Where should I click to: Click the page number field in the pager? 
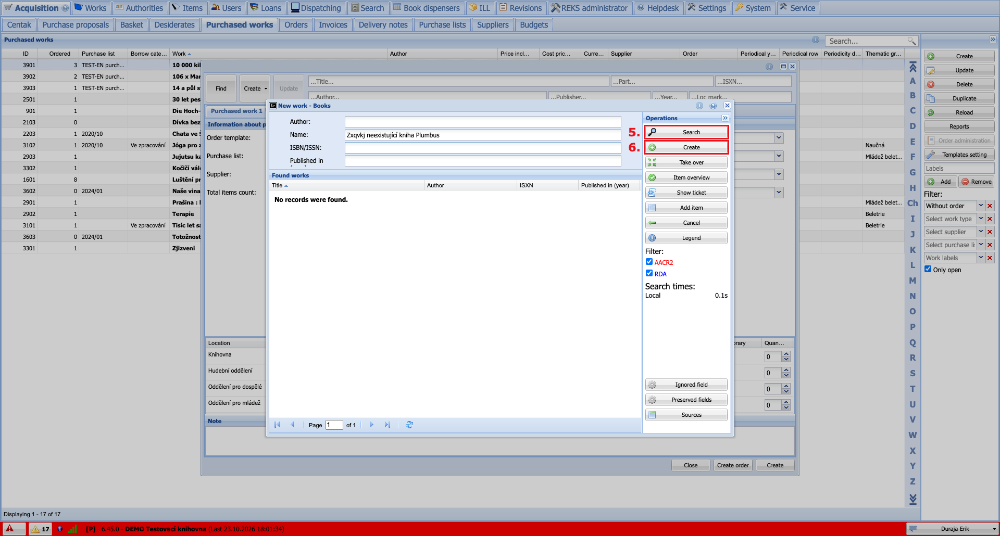coord(334,424)
